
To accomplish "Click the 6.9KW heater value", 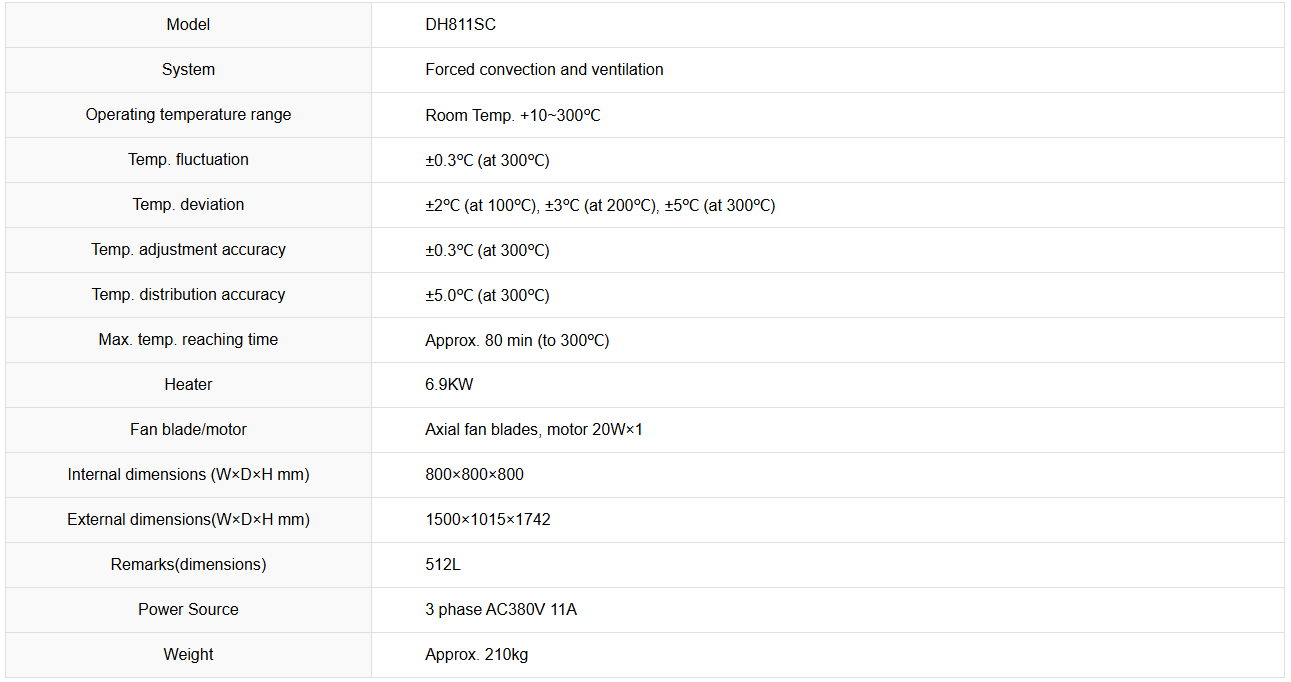I will click(449, 385).
